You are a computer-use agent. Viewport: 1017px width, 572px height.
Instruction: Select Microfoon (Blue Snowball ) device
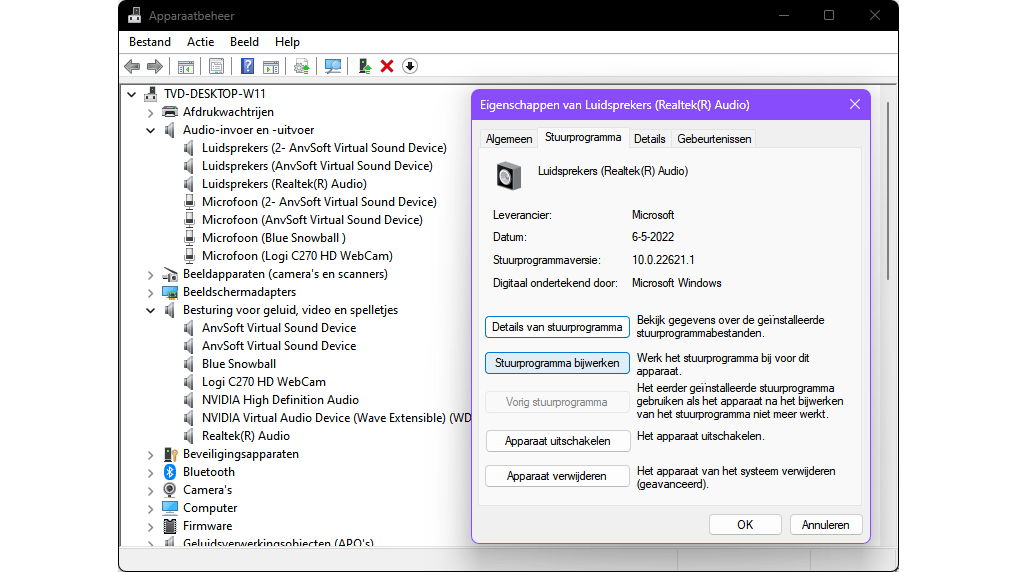pos(273,238)
